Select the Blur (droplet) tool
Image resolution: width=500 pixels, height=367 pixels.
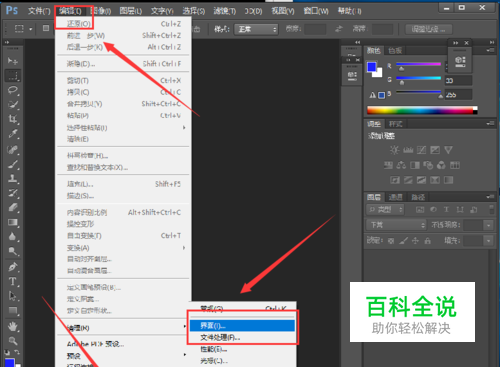click(x=13, y=237)
